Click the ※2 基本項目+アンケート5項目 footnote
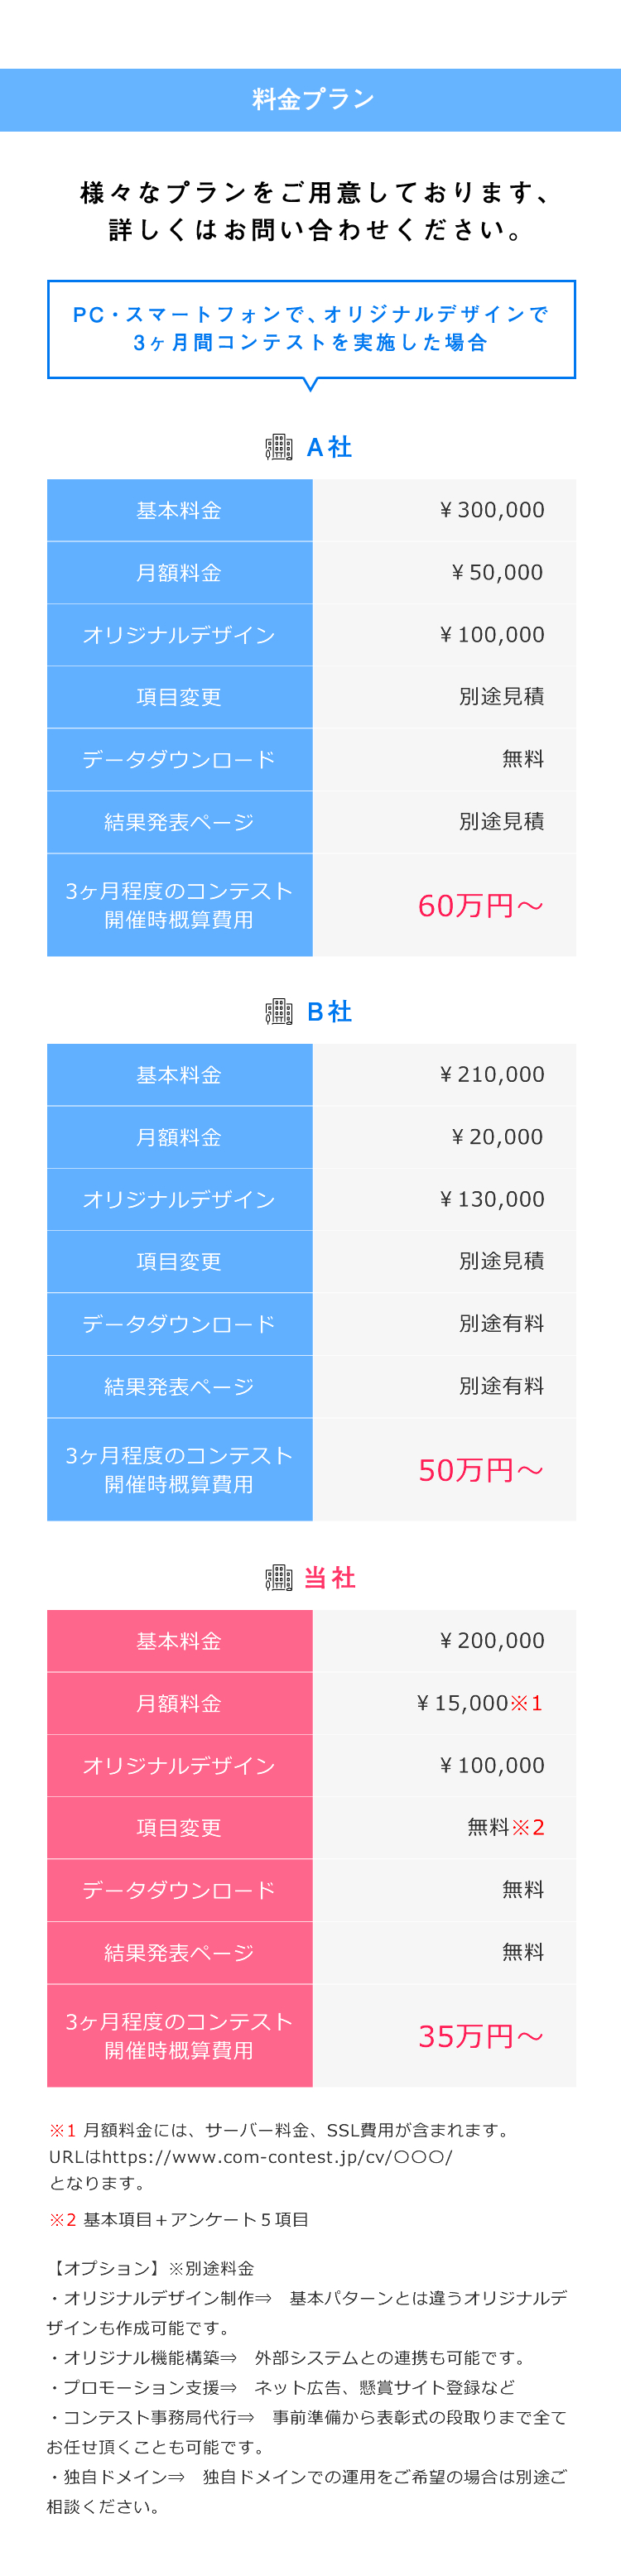 179,2219
